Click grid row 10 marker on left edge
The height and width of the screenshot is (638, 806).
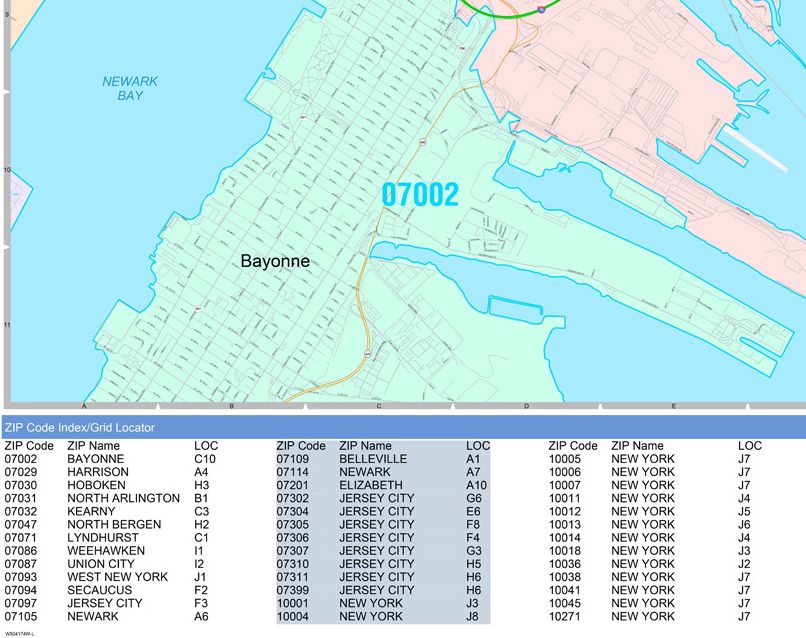click(x=7, y=170)
